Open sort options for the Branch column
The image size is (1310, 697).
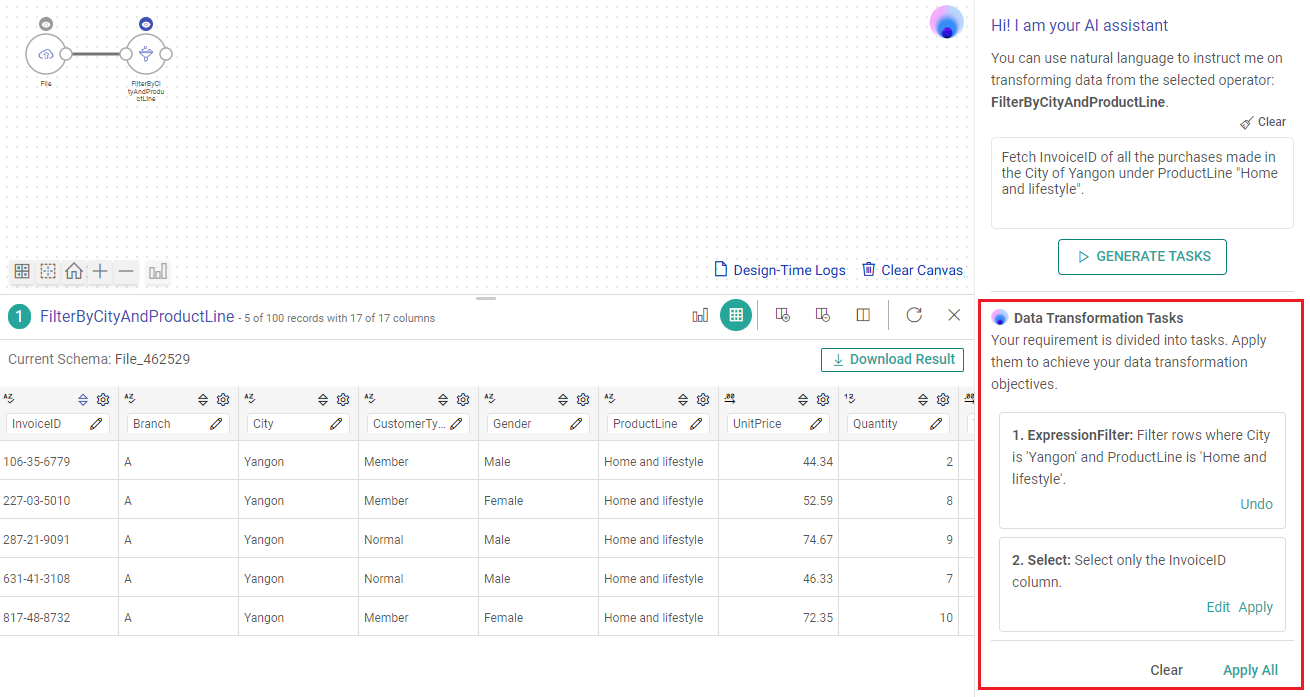click(x=203, y=399)
